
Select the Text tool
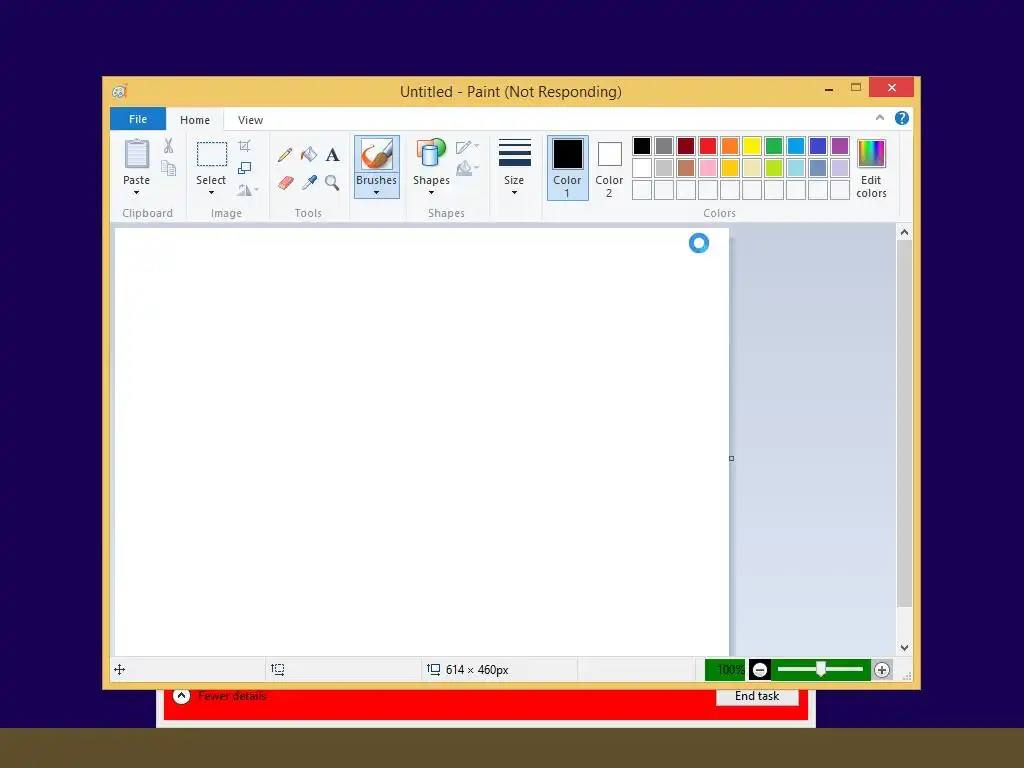coord(332,155)
